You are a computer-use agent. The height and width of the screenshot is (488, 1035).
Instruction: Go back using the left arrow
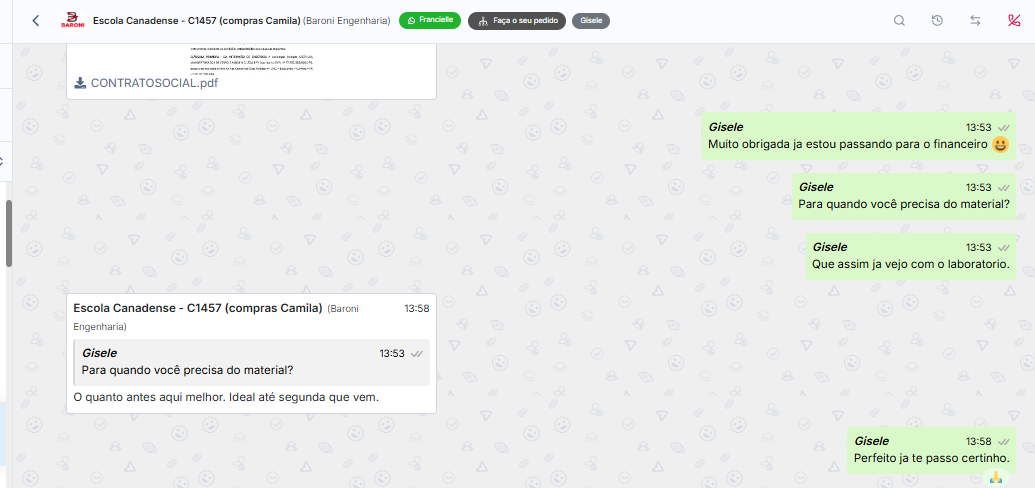(x=36, y=20)
